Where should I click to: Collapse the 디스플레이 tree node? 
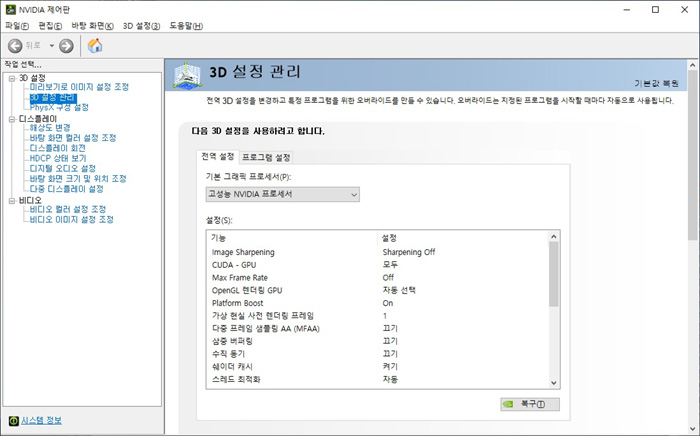[x=12, y=119]
